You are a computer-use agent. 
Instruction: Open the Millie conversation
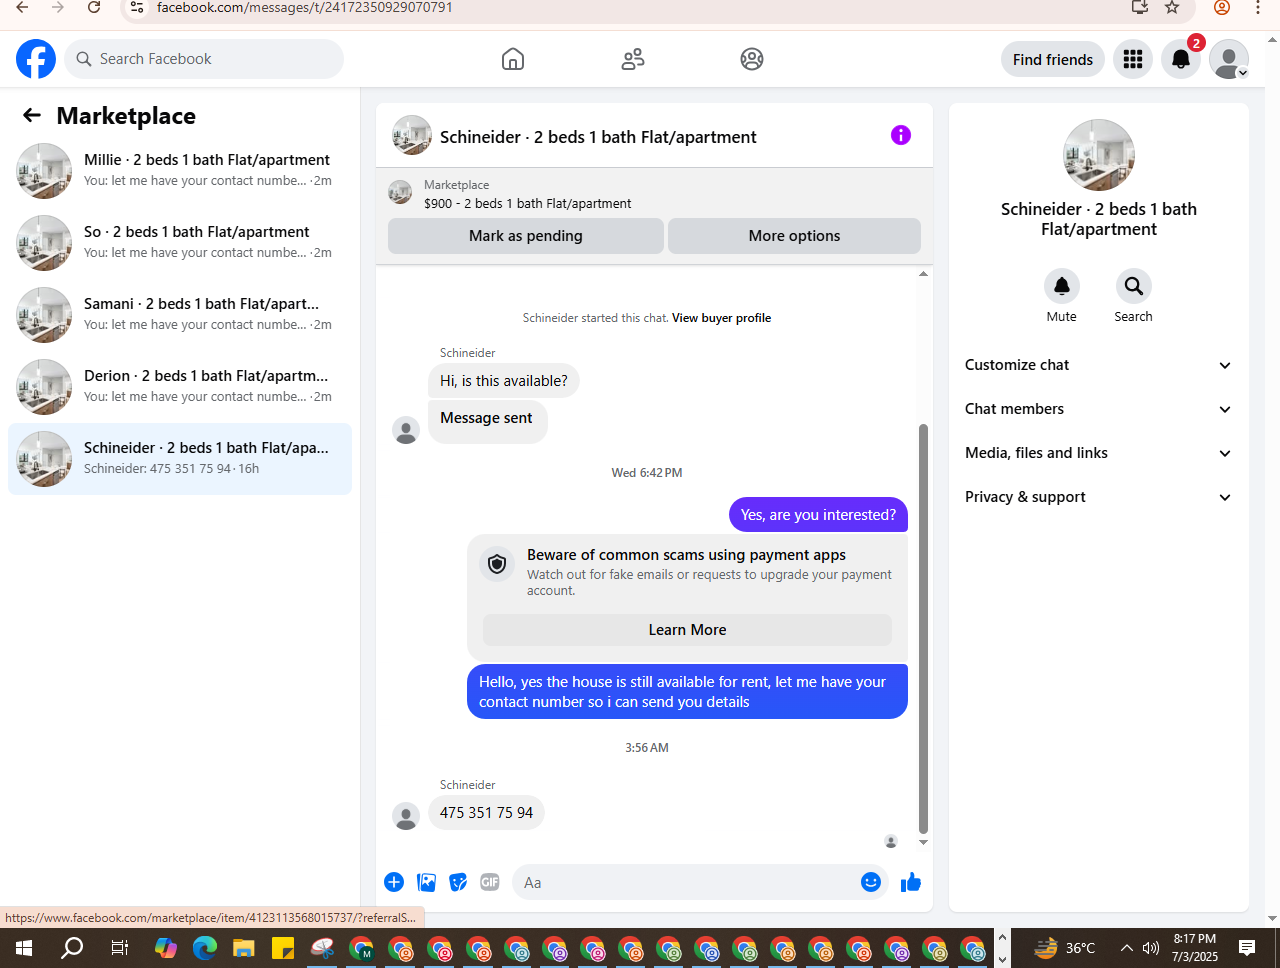click(x=180, y=171)
